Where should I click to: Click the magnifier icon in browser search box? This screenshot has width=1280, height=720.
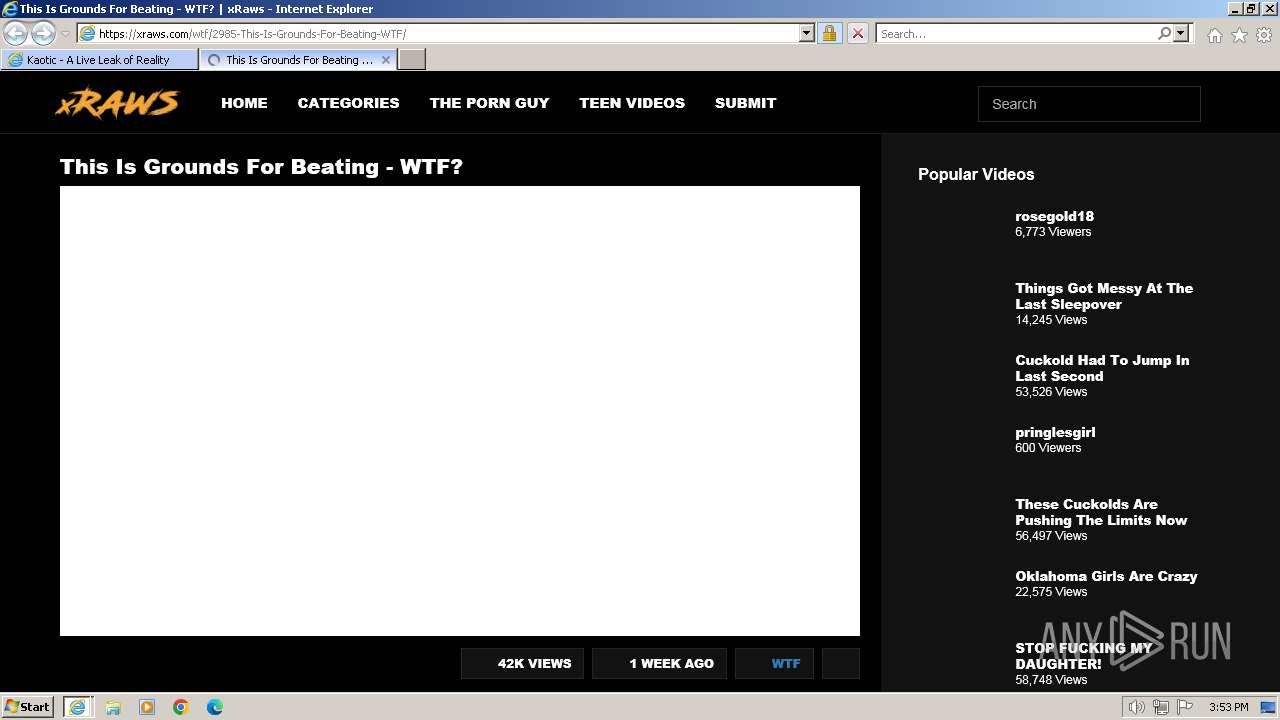tap(1164, 33)
